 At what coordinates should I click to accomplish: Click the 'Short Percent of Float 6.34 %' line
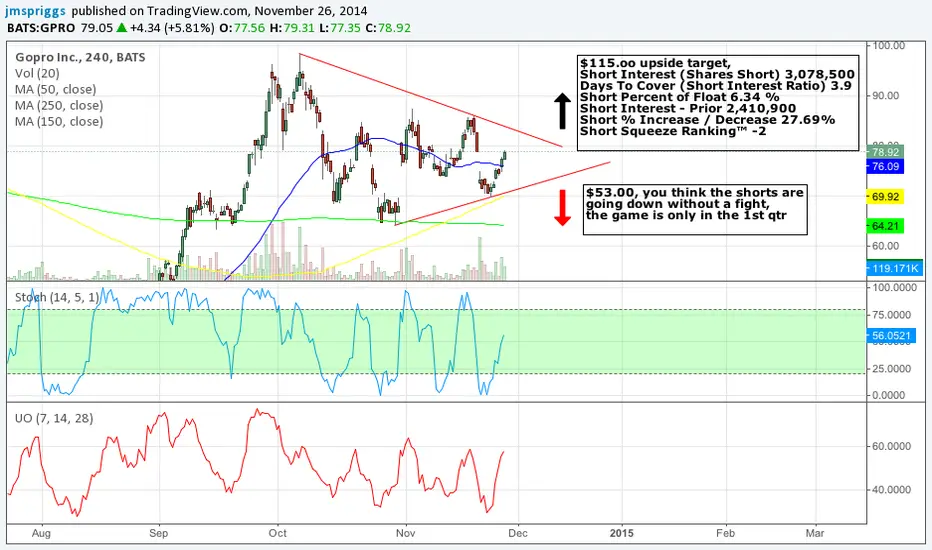click(x=679, y=97)
